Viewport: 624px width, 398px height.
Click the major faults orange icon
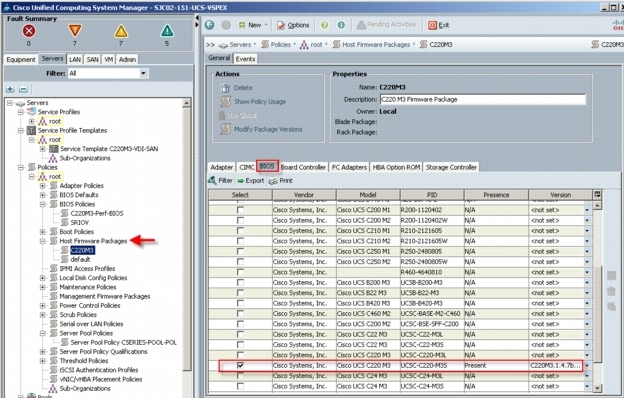click(75, 31)
